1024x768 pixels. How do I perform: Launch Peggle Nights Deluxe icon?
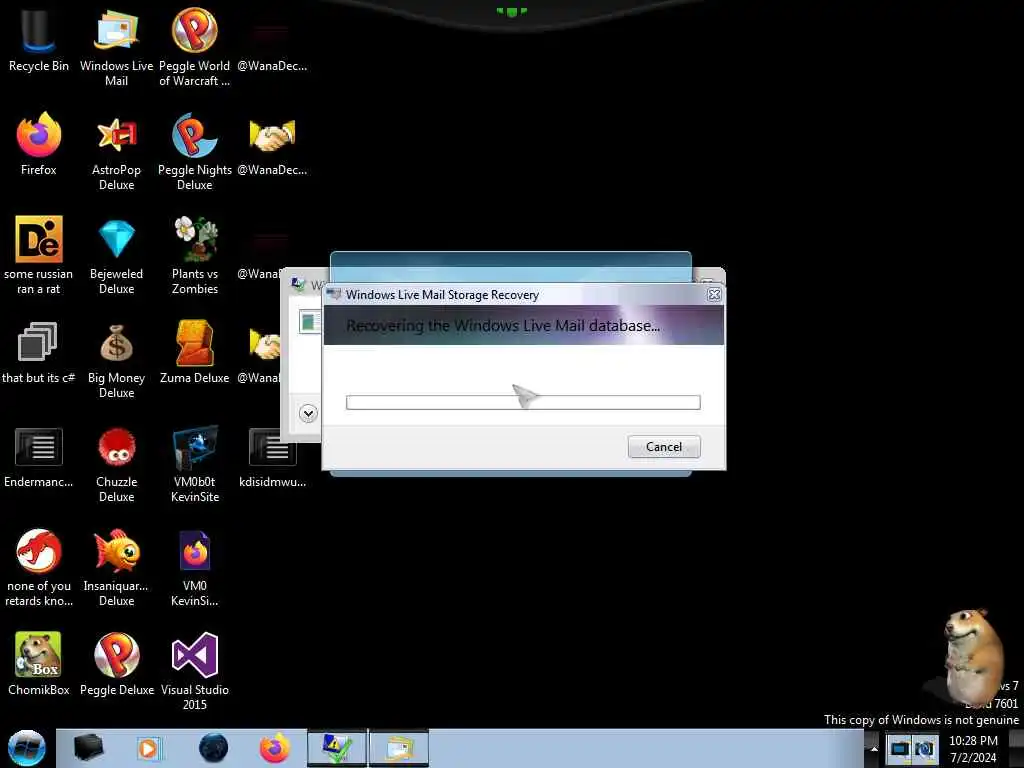click(195, 152)
